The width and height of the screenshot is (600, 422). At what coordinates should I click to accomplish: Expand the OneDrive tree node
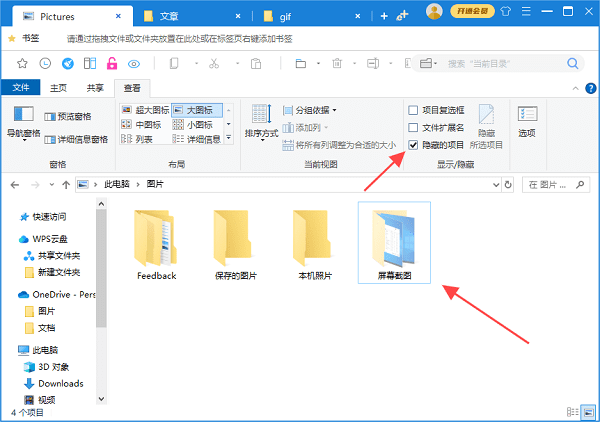tap(12, 295)
